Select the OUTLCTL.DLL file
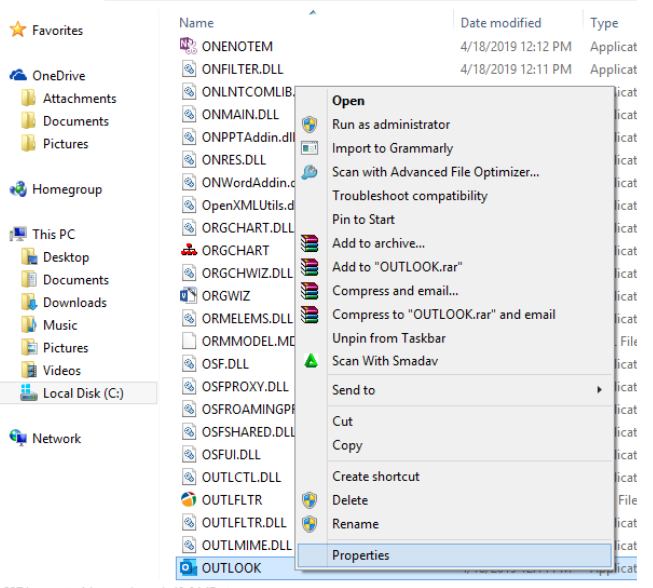The height and width of the screenshot is (588, 653). (241, 477)
